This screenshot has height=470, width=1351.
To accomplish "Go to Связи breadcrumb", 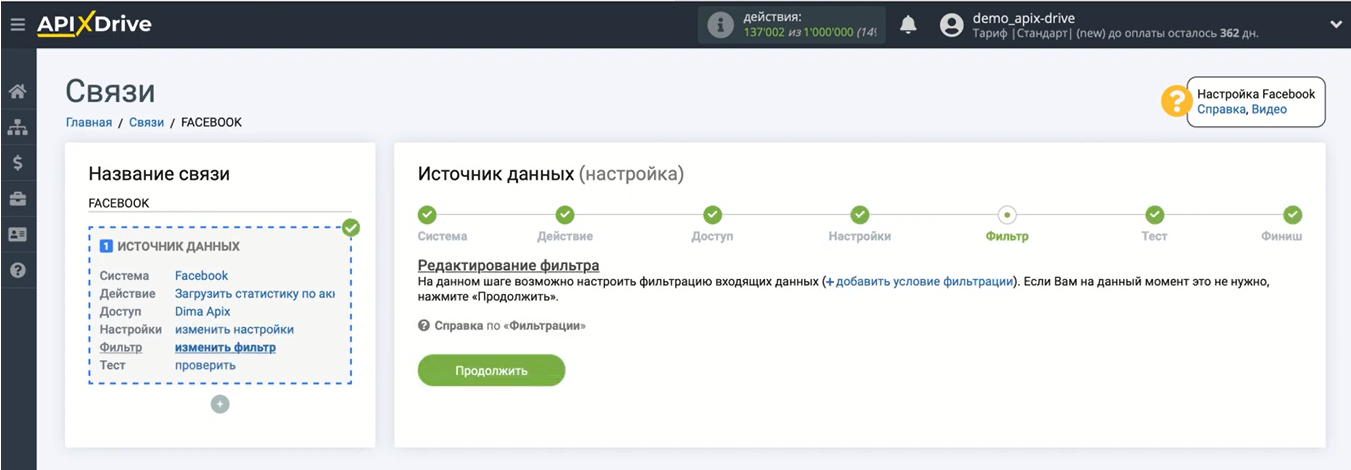I will click(x=146, y=122).
